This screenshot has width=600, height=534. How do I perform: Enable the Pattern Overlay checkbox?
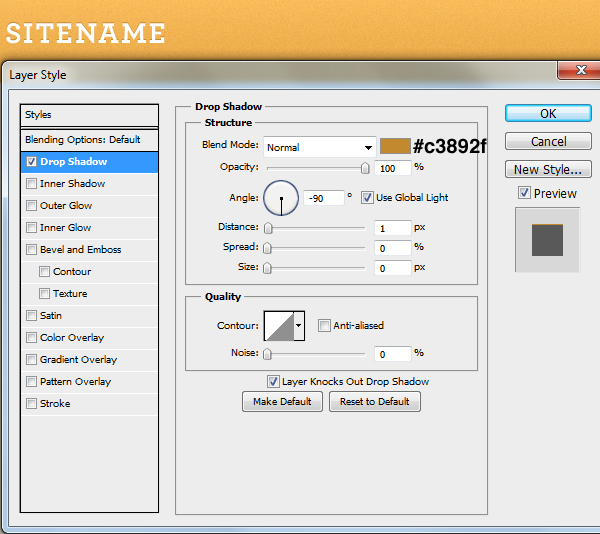coord(31,382)
